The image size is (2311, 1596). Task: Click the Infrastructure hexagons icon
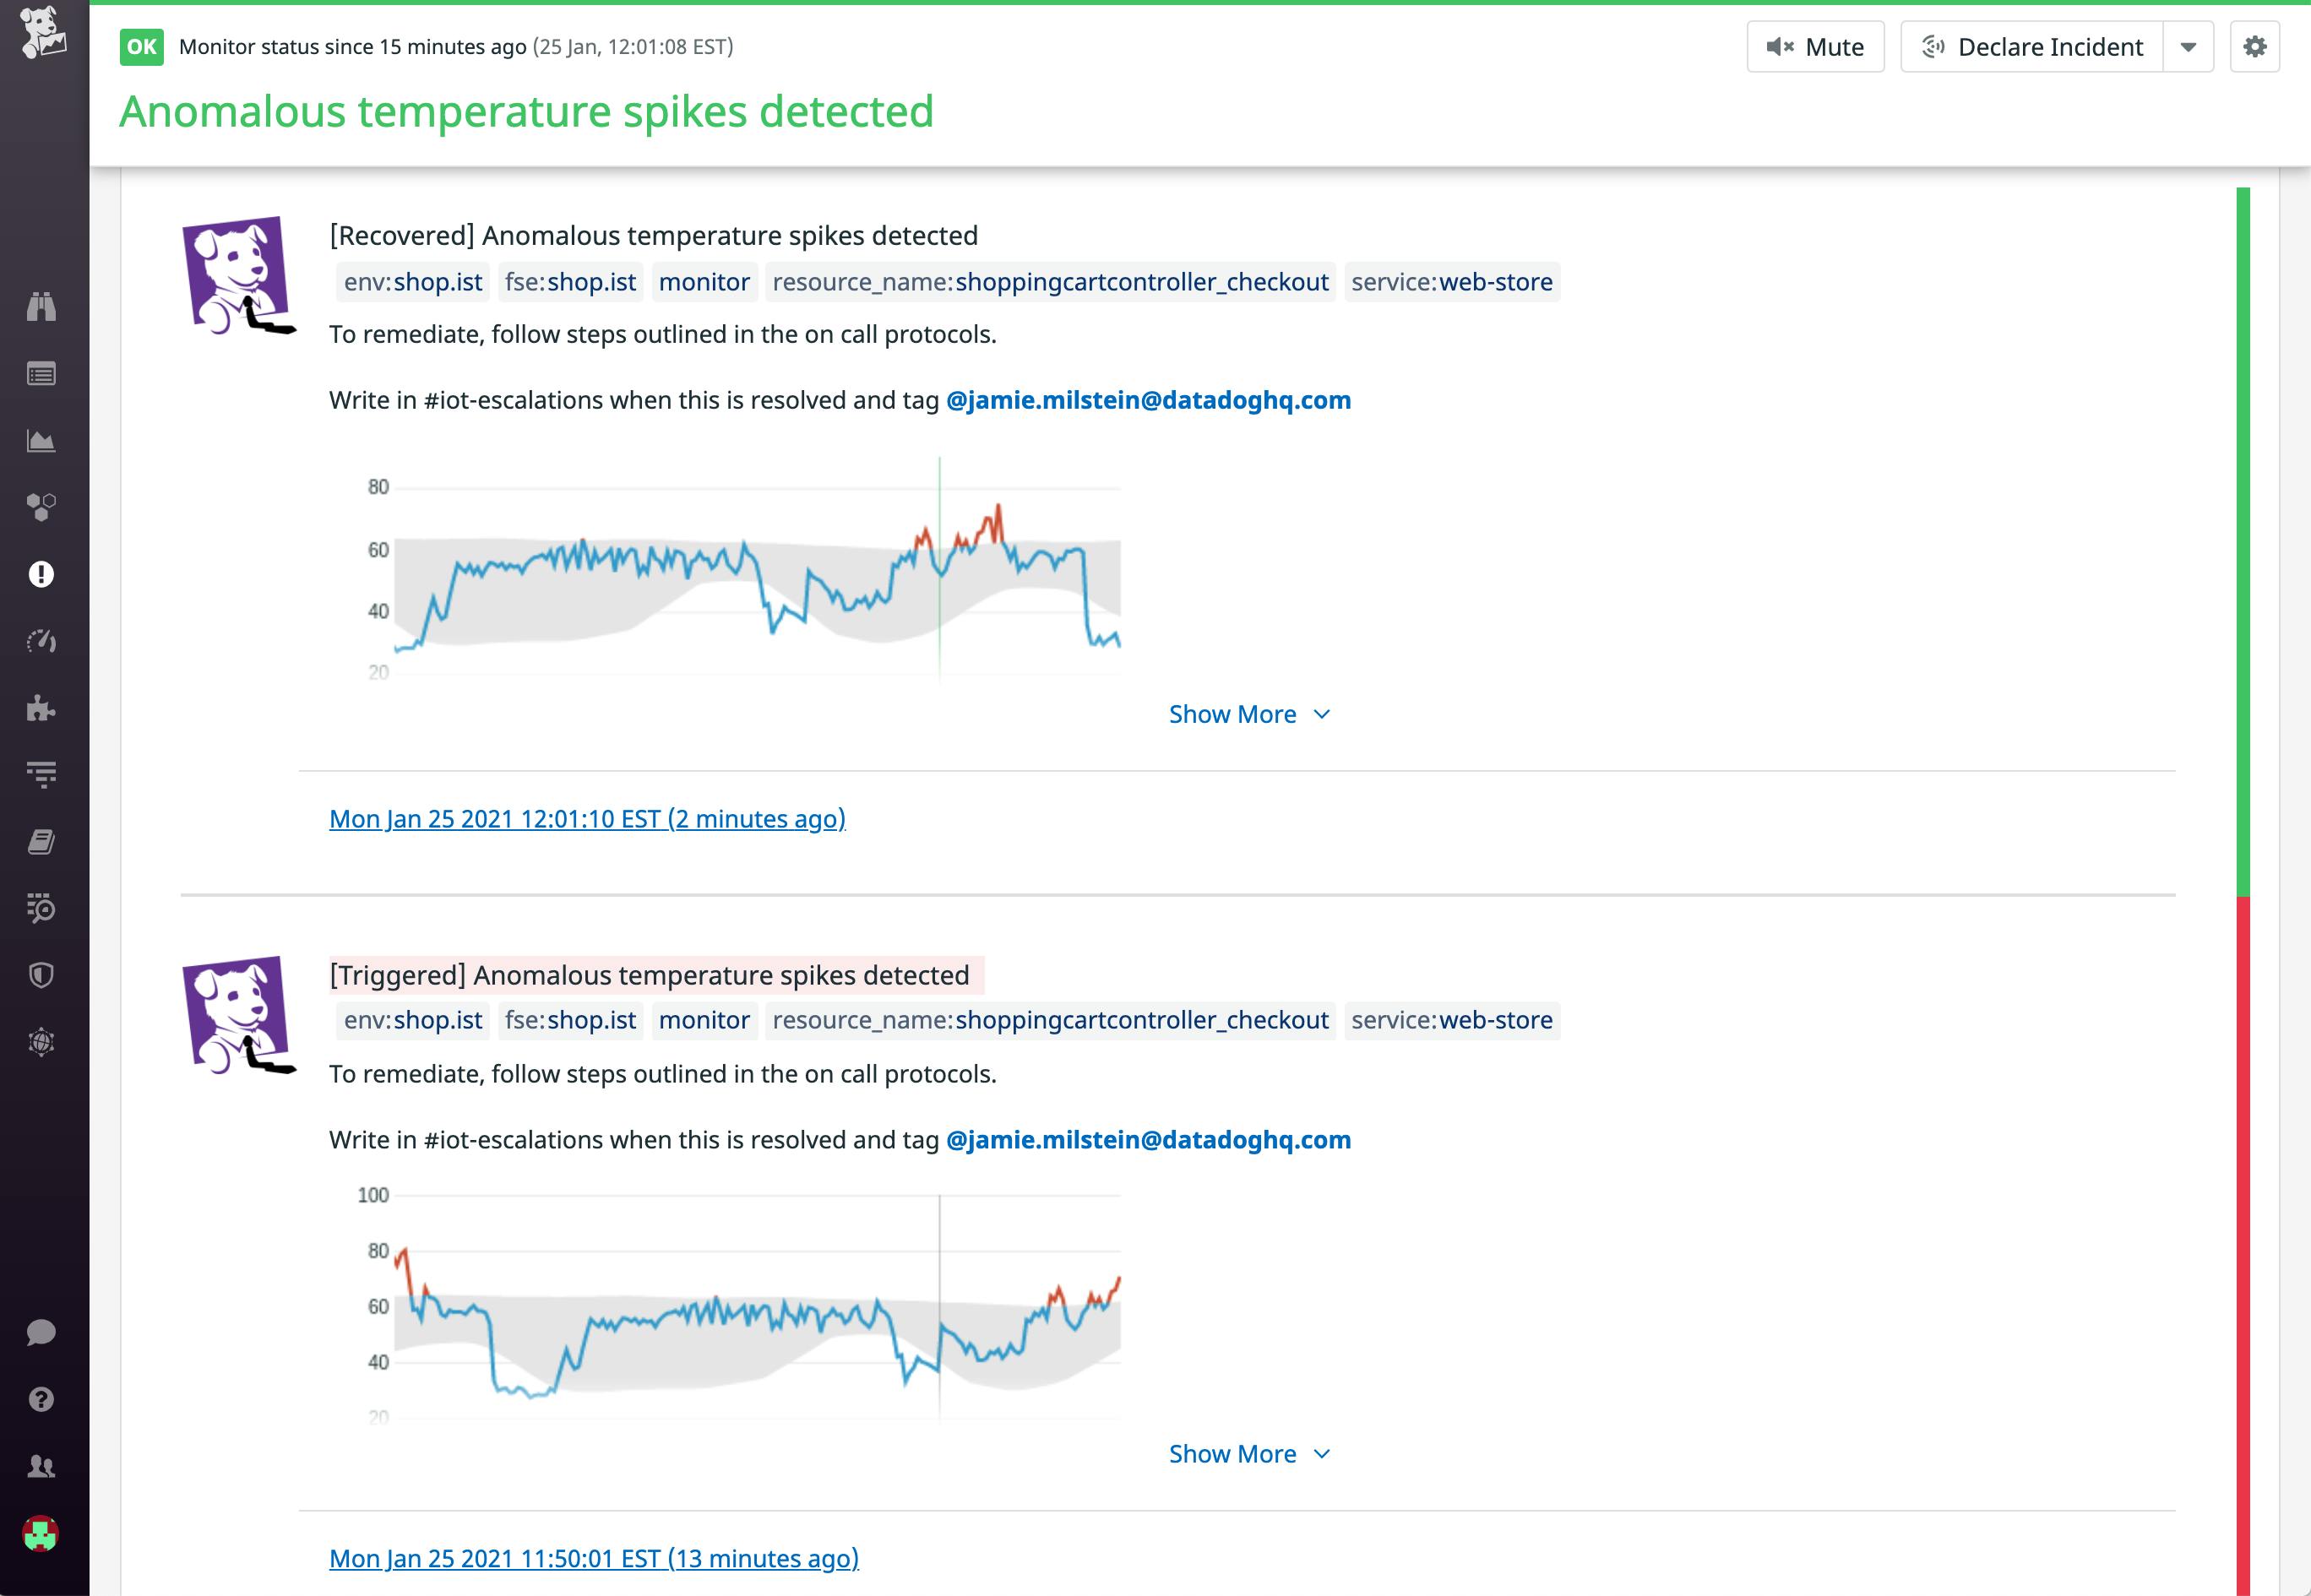41,507
